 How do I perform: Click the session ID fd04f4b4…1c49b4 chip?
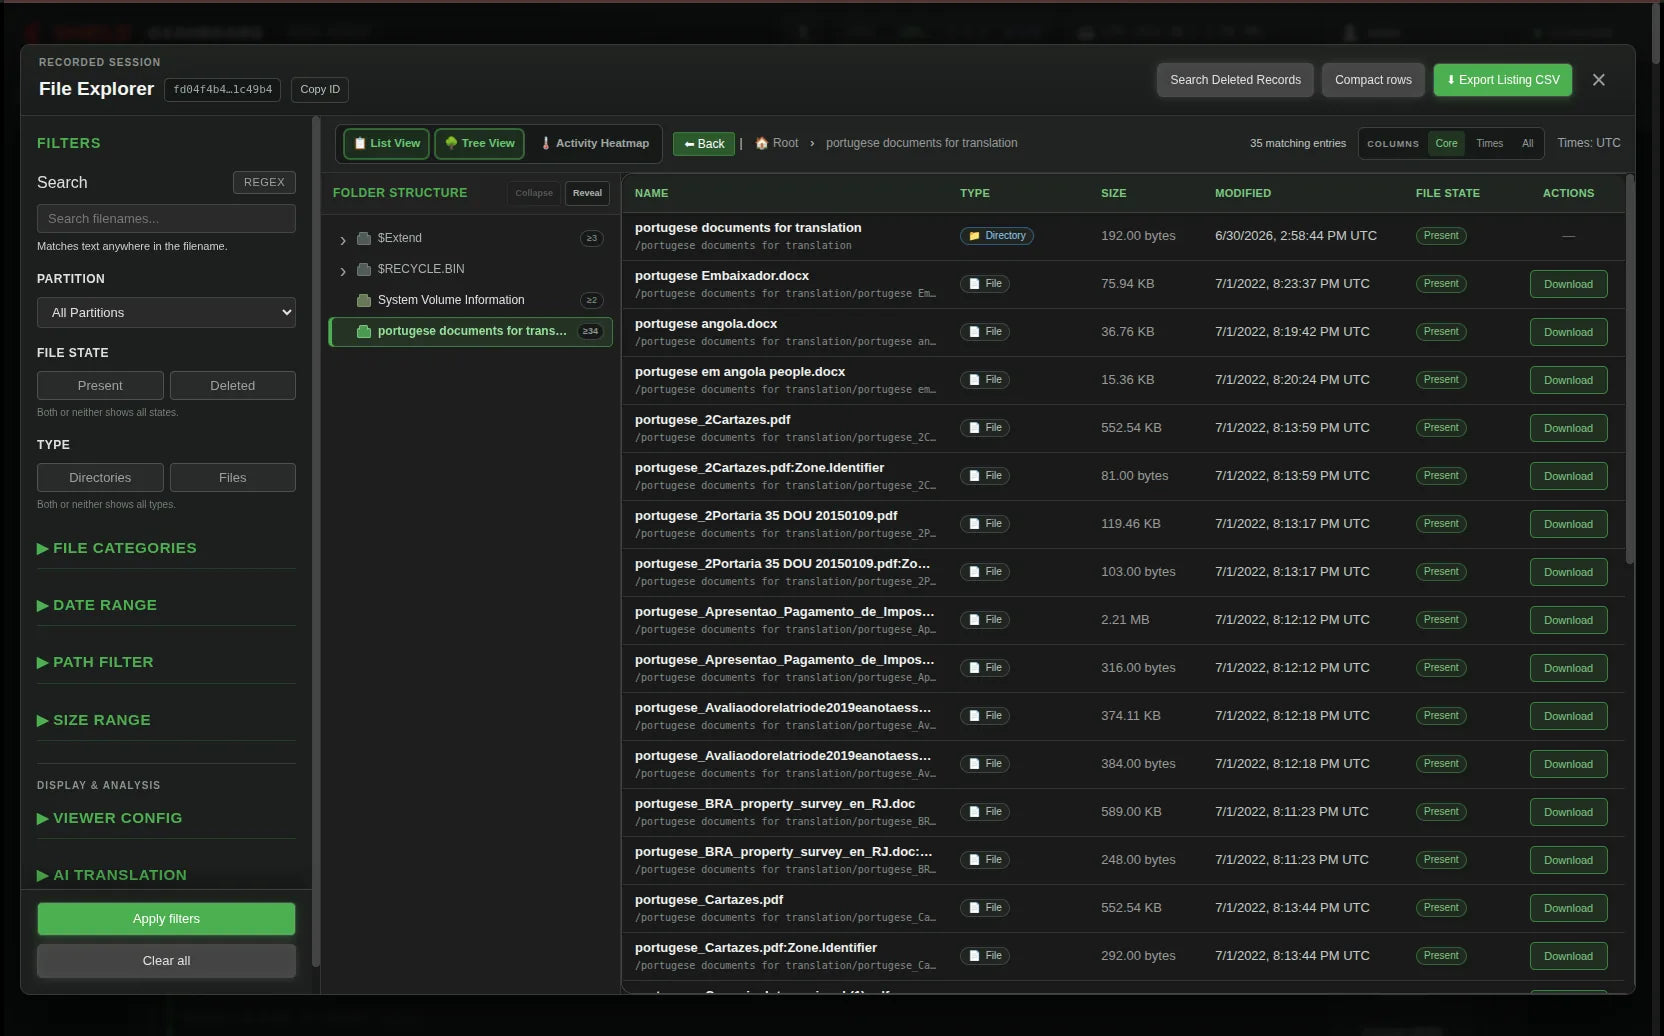(x=222, y=89)
